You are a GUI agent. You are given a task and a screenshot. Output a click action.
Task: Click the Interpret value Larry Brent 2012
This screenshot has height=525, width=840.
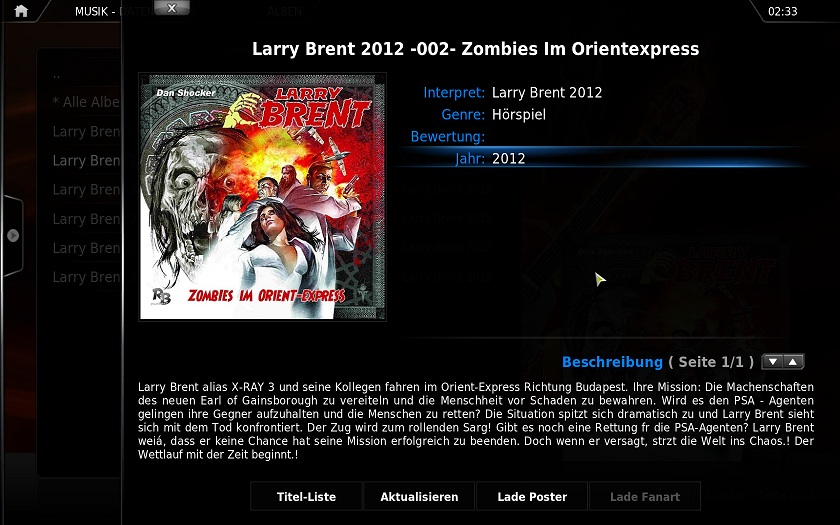(x=547, y=93)
